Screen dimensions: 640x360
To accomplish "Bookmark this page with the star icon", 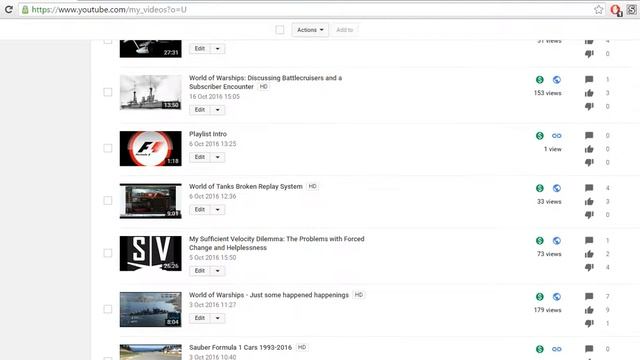I will (x=598, y=9).
